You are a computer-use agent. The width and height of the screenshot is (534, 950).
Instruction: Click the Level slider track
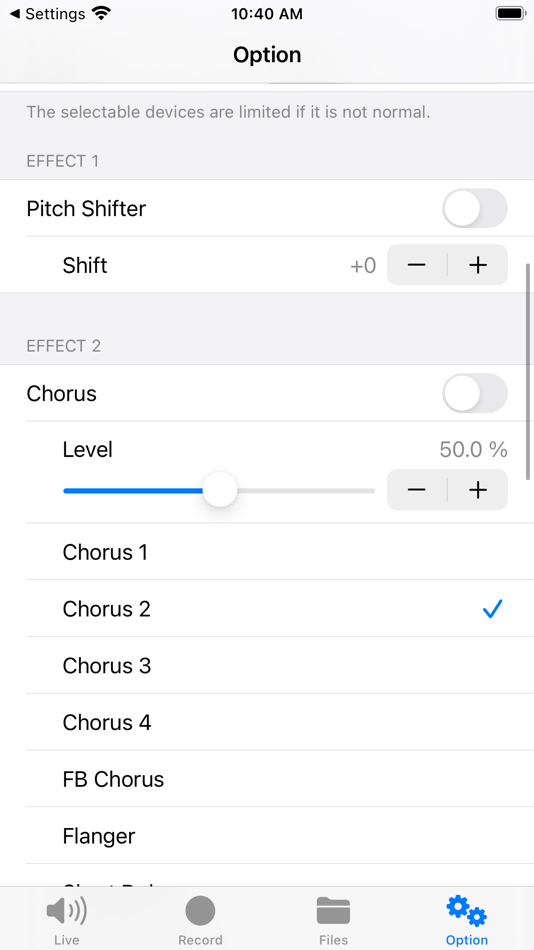(x=219, y=490)
